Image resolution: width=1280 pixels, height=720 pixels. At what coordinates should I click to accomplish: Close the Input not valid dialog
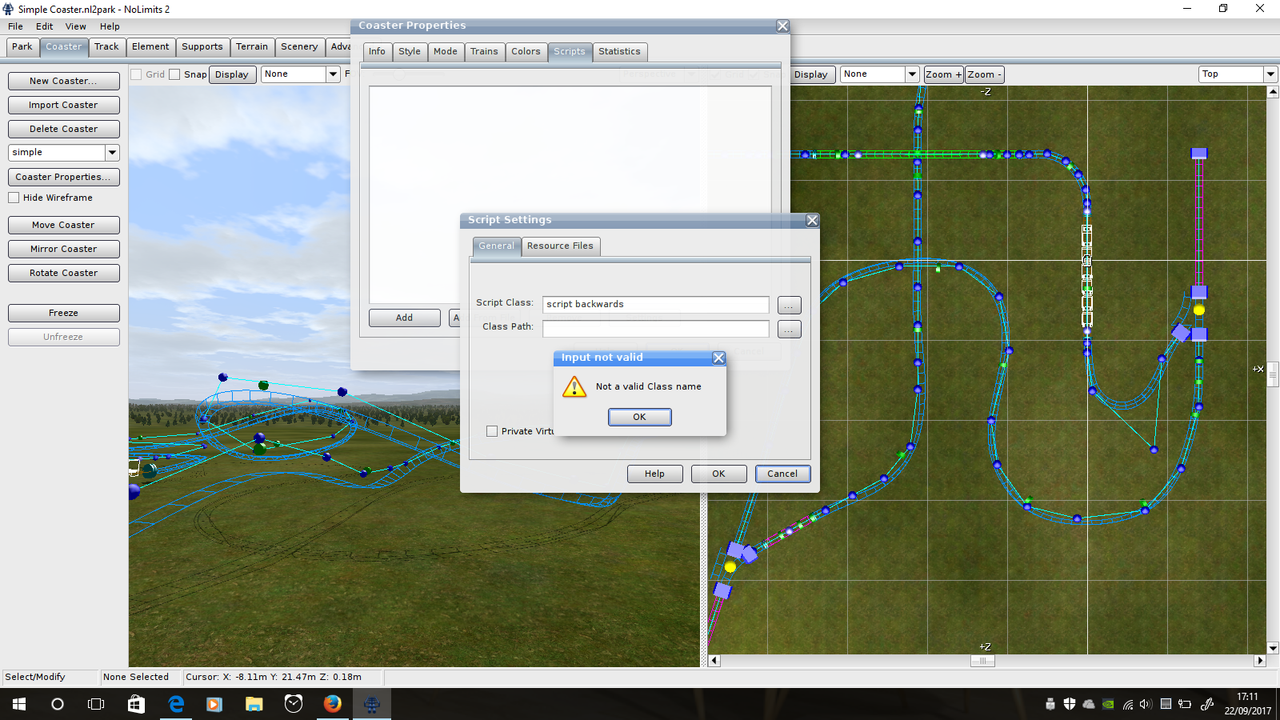pos(718,357)
